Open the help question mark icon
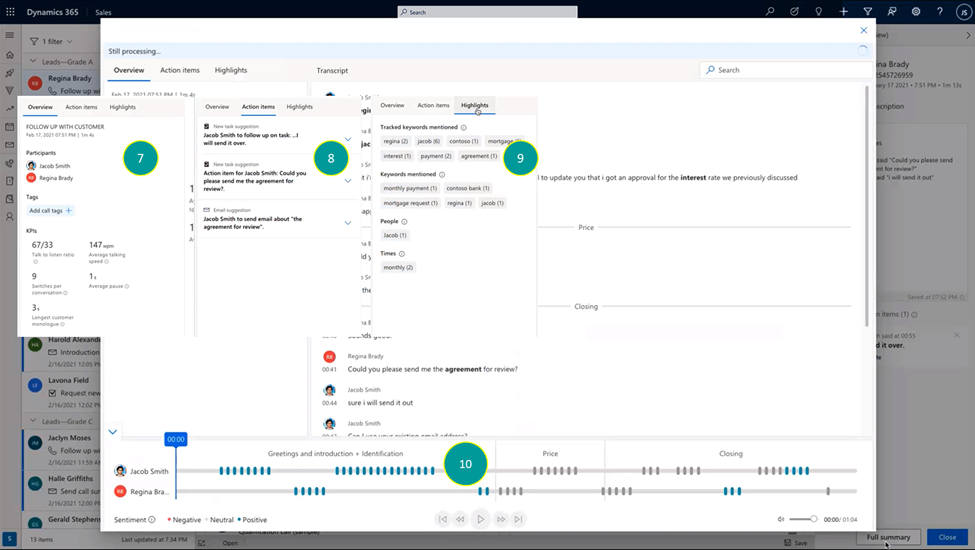This screenshot has width=975, height=550. coord(940,12)
